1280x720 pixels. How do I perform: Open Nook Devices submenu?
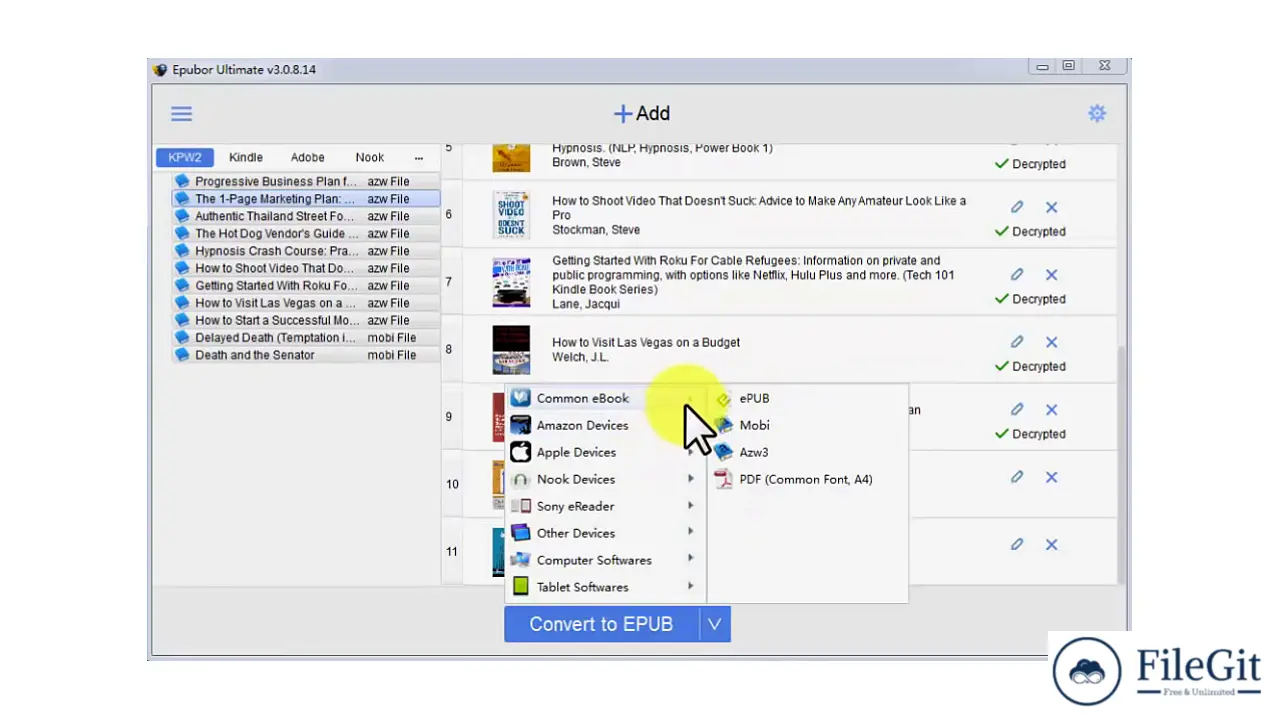[x=606, y=479]
